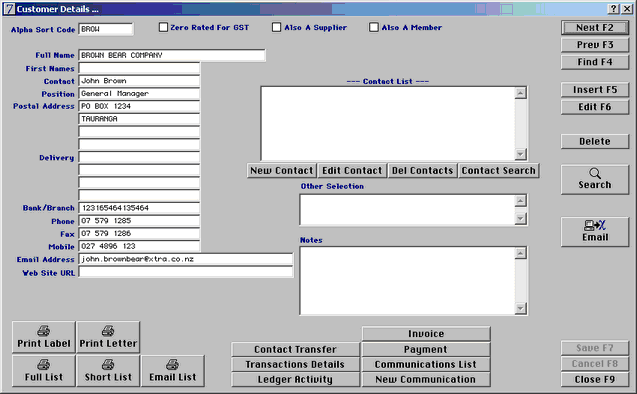Click the TAURANGA address line field
Image resolution: width=637 pixels, height=394 pixels.
[x=139, y=119]
